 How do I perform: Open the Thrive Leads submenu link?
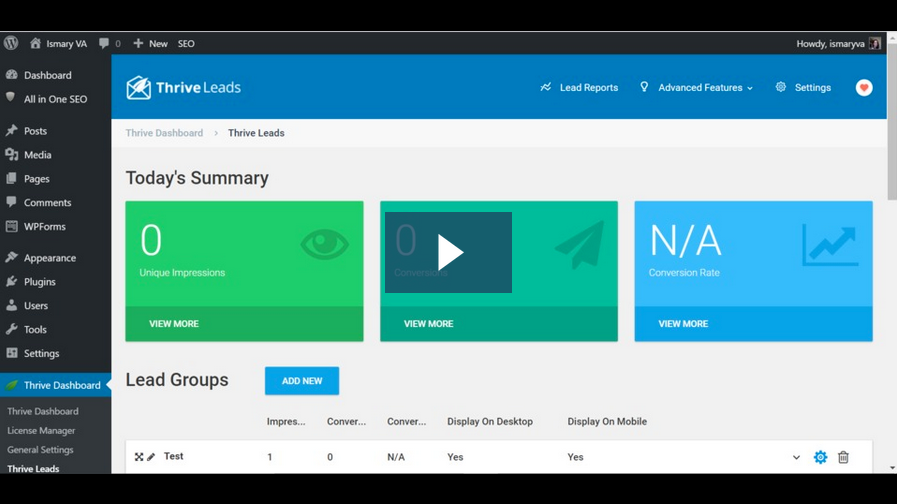point(33,469)
